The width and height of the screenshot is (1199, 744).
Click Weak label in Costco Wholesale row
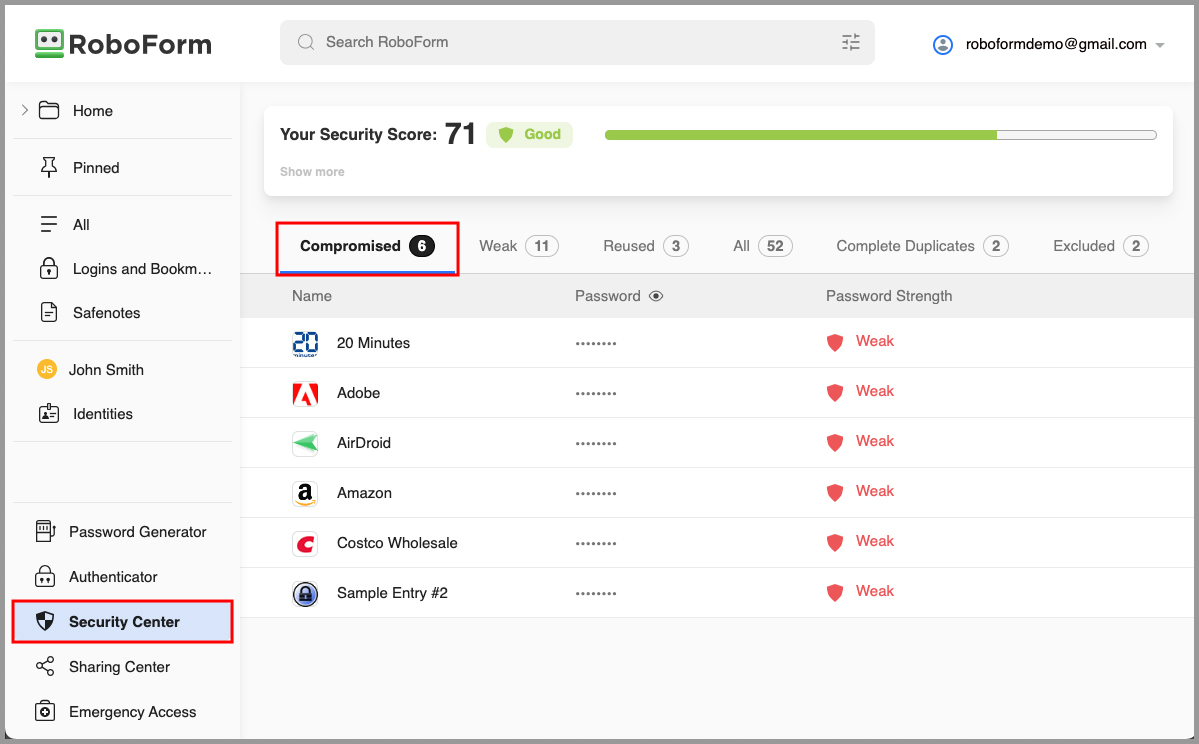tap(875, 541)
